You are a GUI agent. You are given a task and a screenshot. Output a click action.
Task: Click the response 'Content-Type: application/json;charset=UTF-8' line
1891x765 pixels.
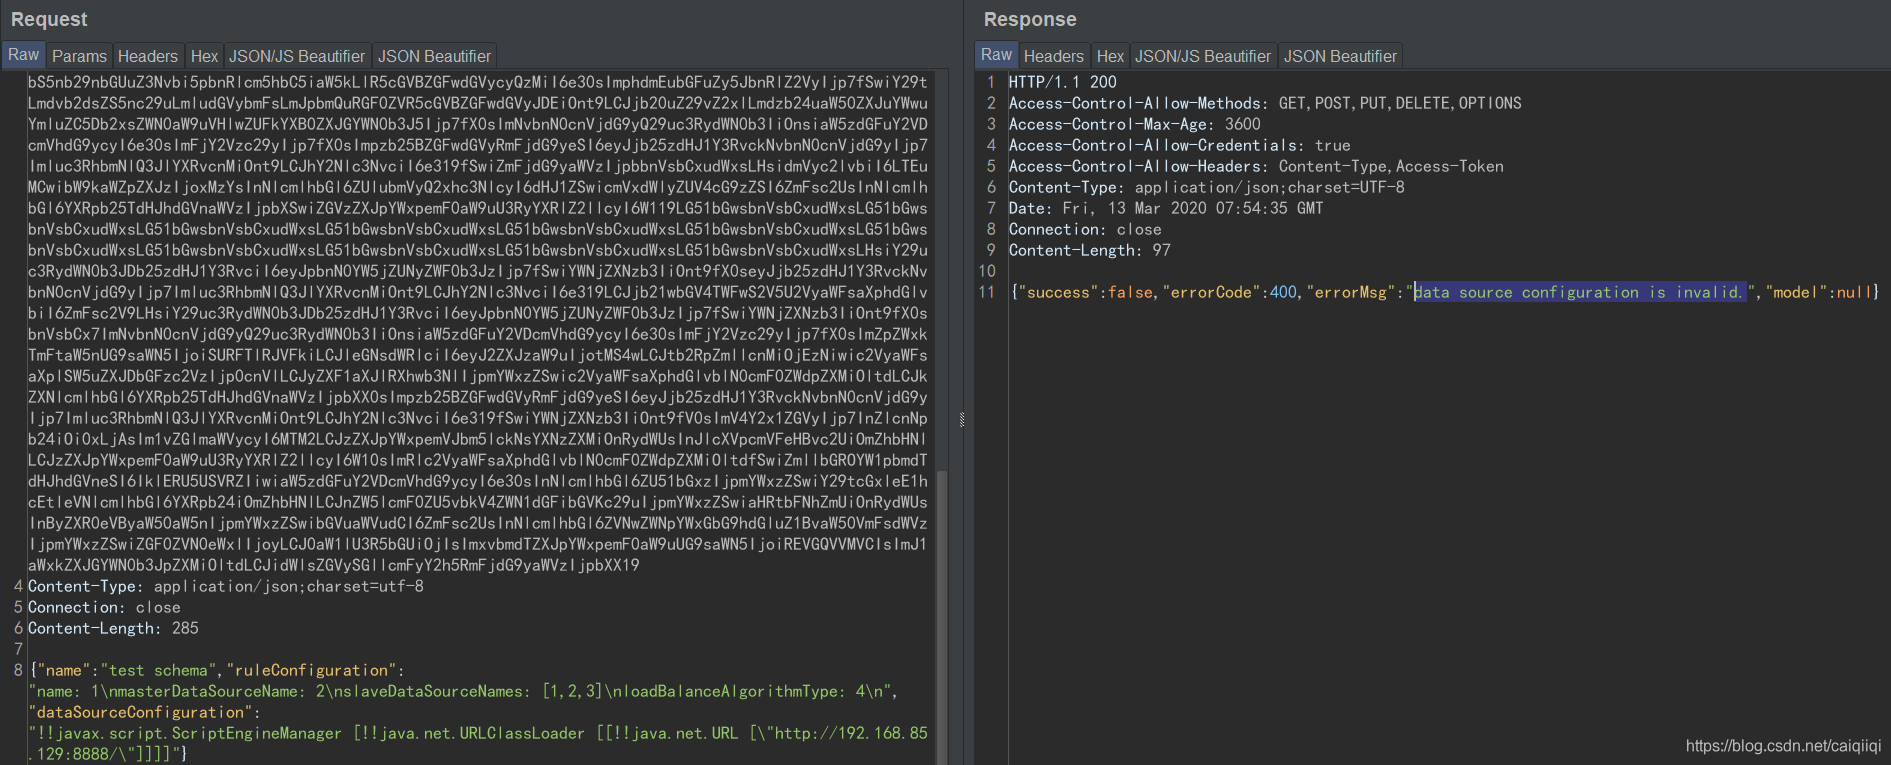click(x=1206, y=187)
